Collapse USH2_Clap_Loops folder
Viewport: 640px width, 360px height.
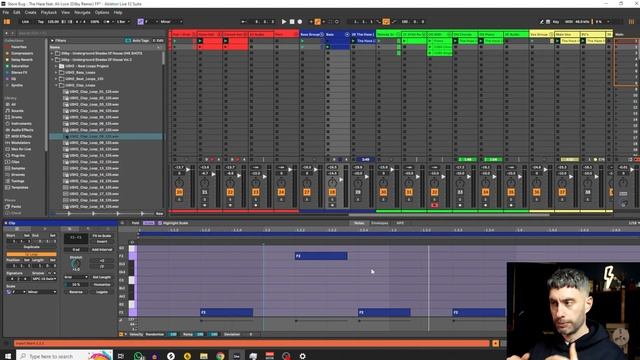(x=56, y=85)
